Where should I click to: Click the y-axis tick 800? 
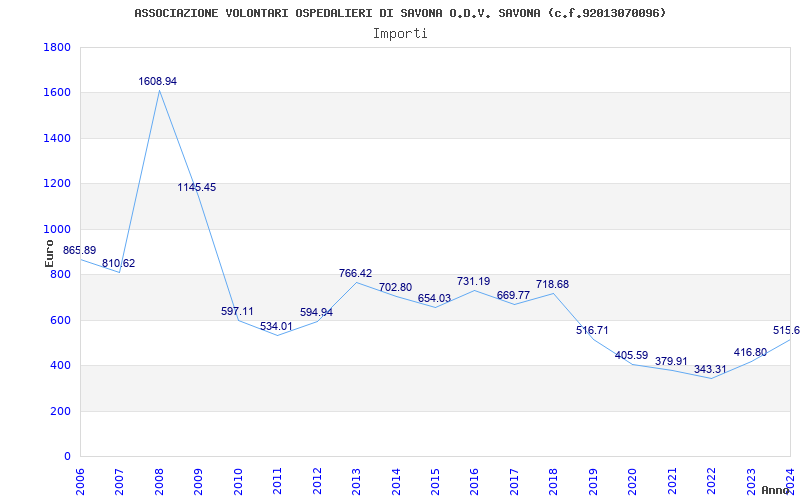[60, 274]
